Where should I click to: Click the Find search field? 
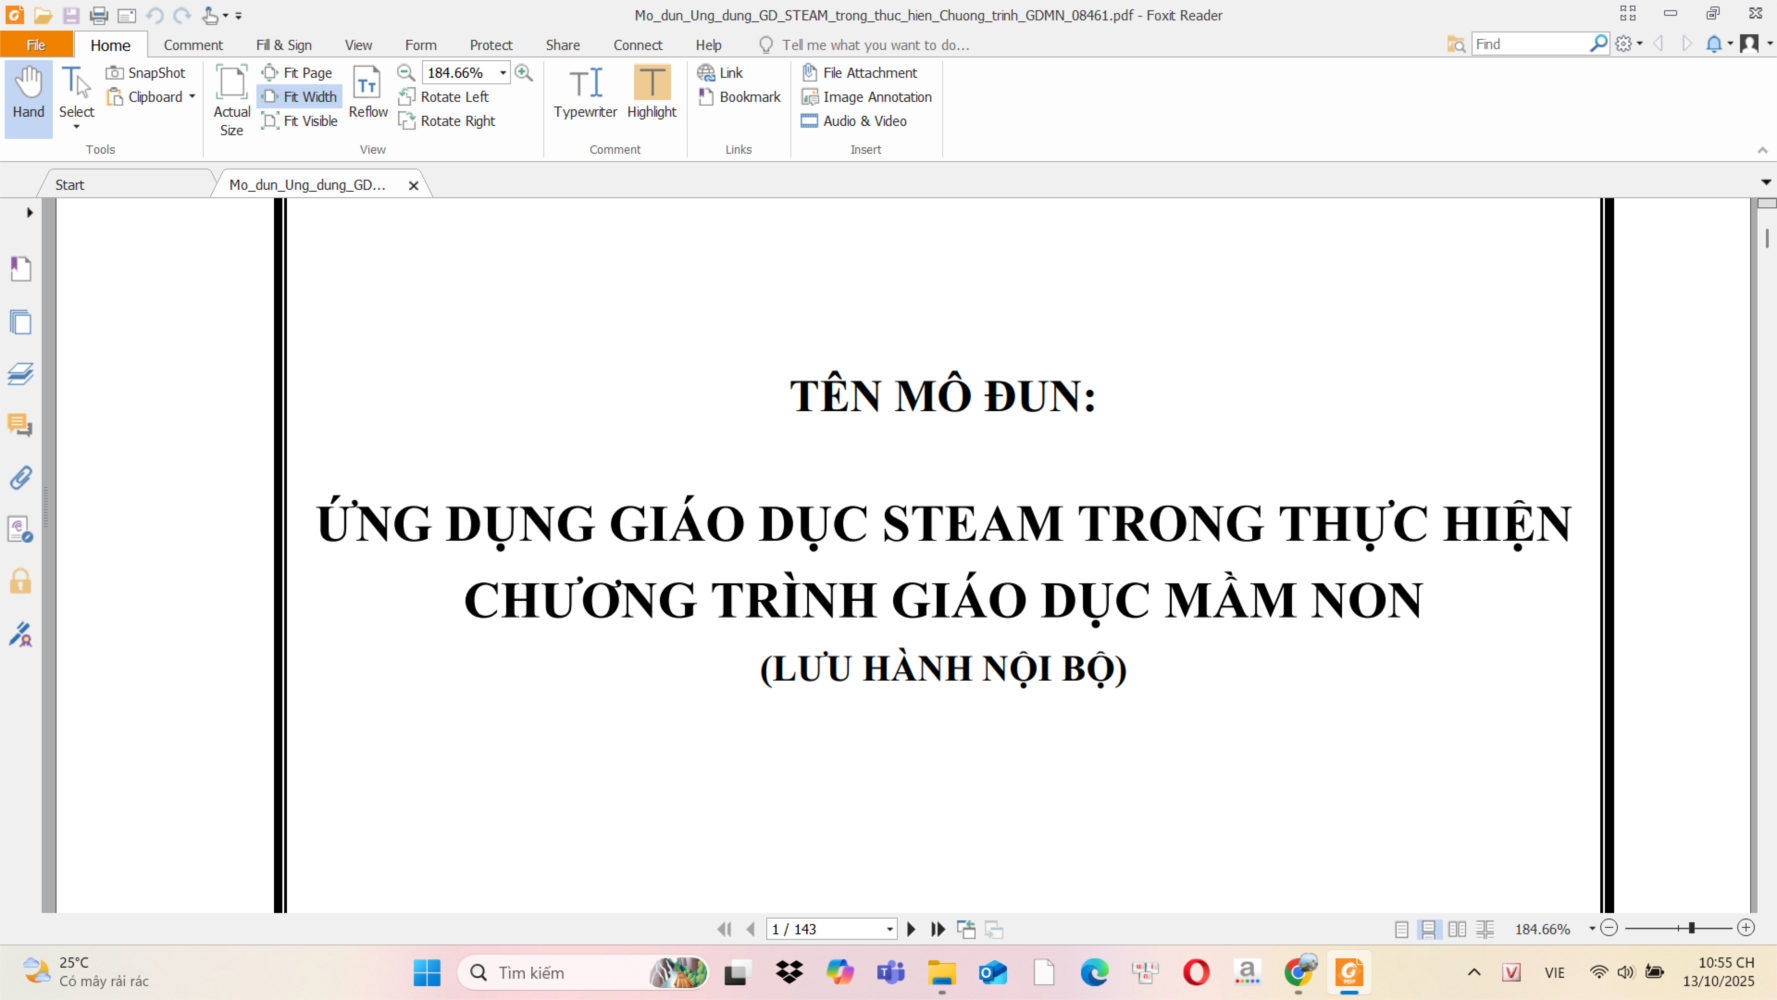[x=1529, y=44]
